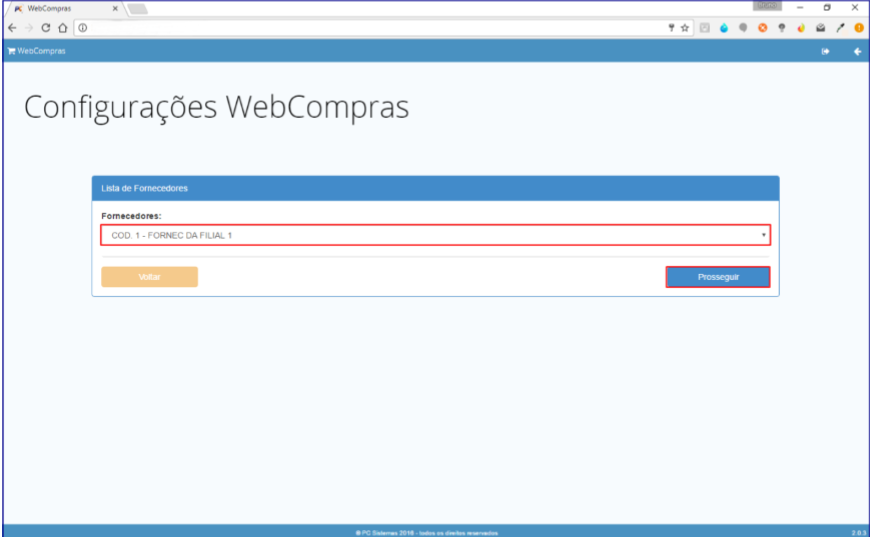Click the orange alert icon at toolbar end

coord(859,28)
